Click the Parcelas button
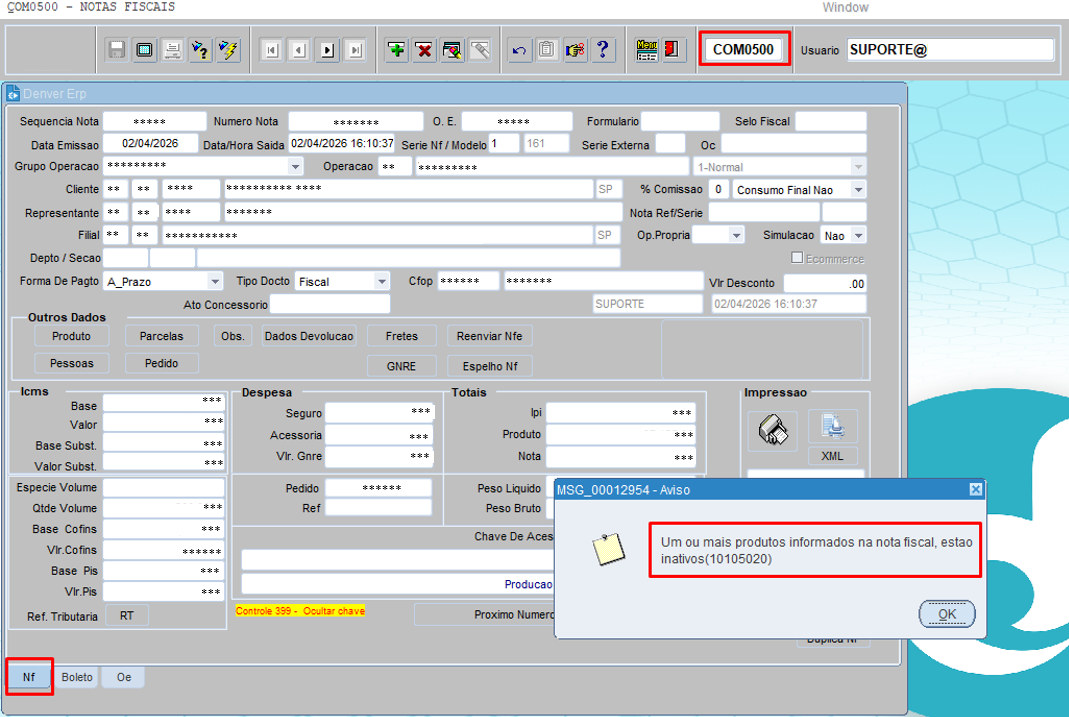 click(161, 336)
